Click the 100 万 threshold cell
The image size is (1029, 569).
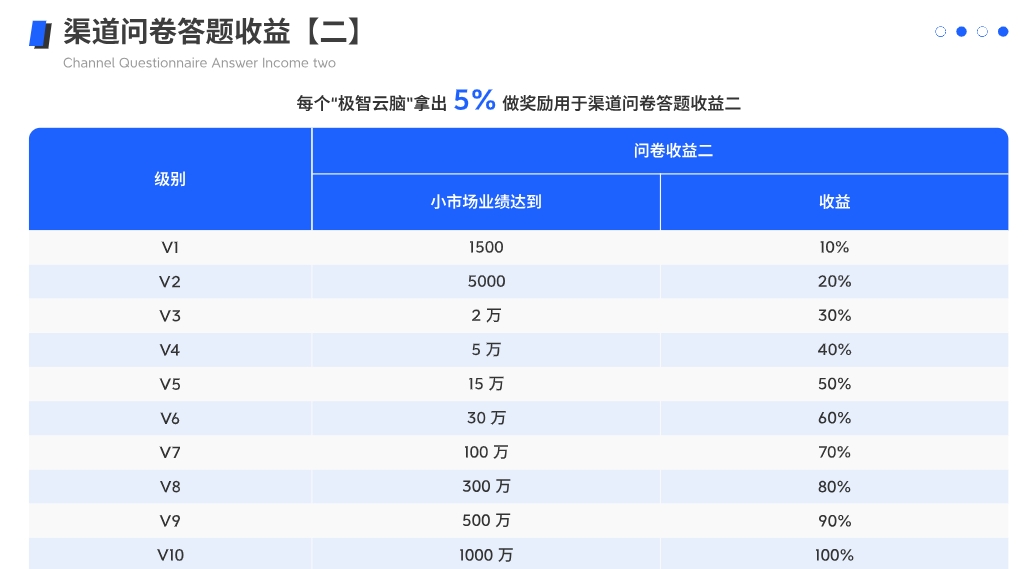point(486,452)
